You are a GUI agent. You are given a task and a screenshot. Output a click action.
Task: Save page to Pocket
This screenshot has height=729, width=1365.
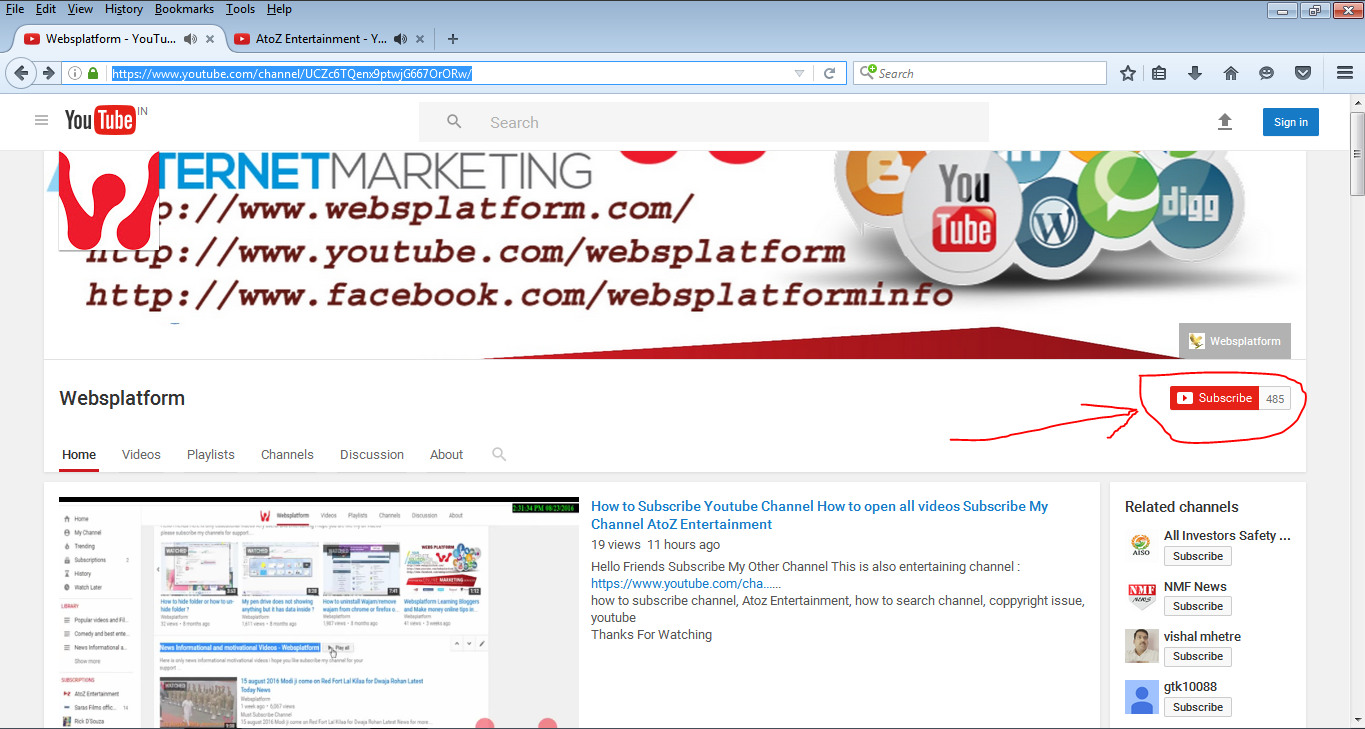1302,72
